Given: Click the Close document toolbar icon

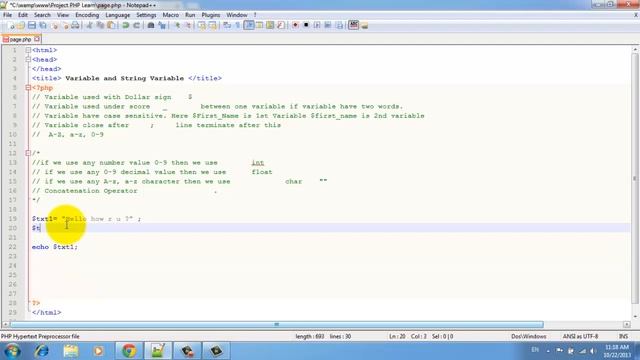Looking at the screenshot, I should (54, 25).
